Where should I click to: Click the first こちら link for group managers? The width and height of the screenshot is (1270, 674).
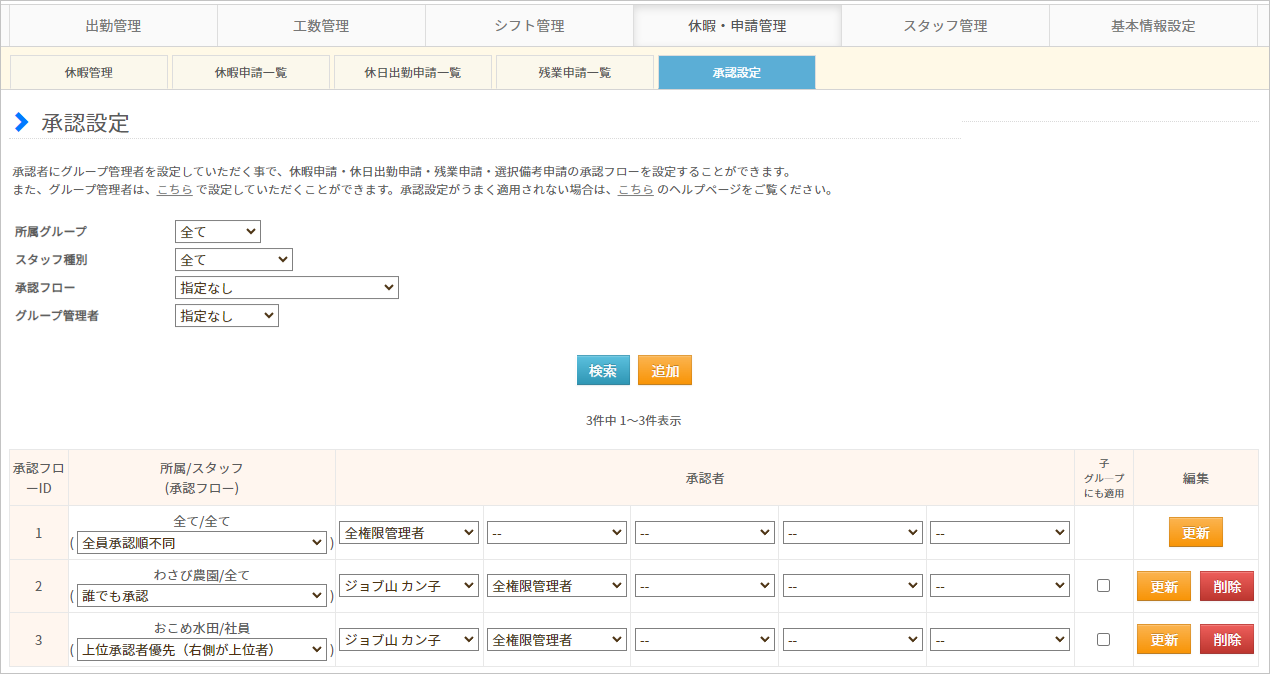(x=175, y=189)
